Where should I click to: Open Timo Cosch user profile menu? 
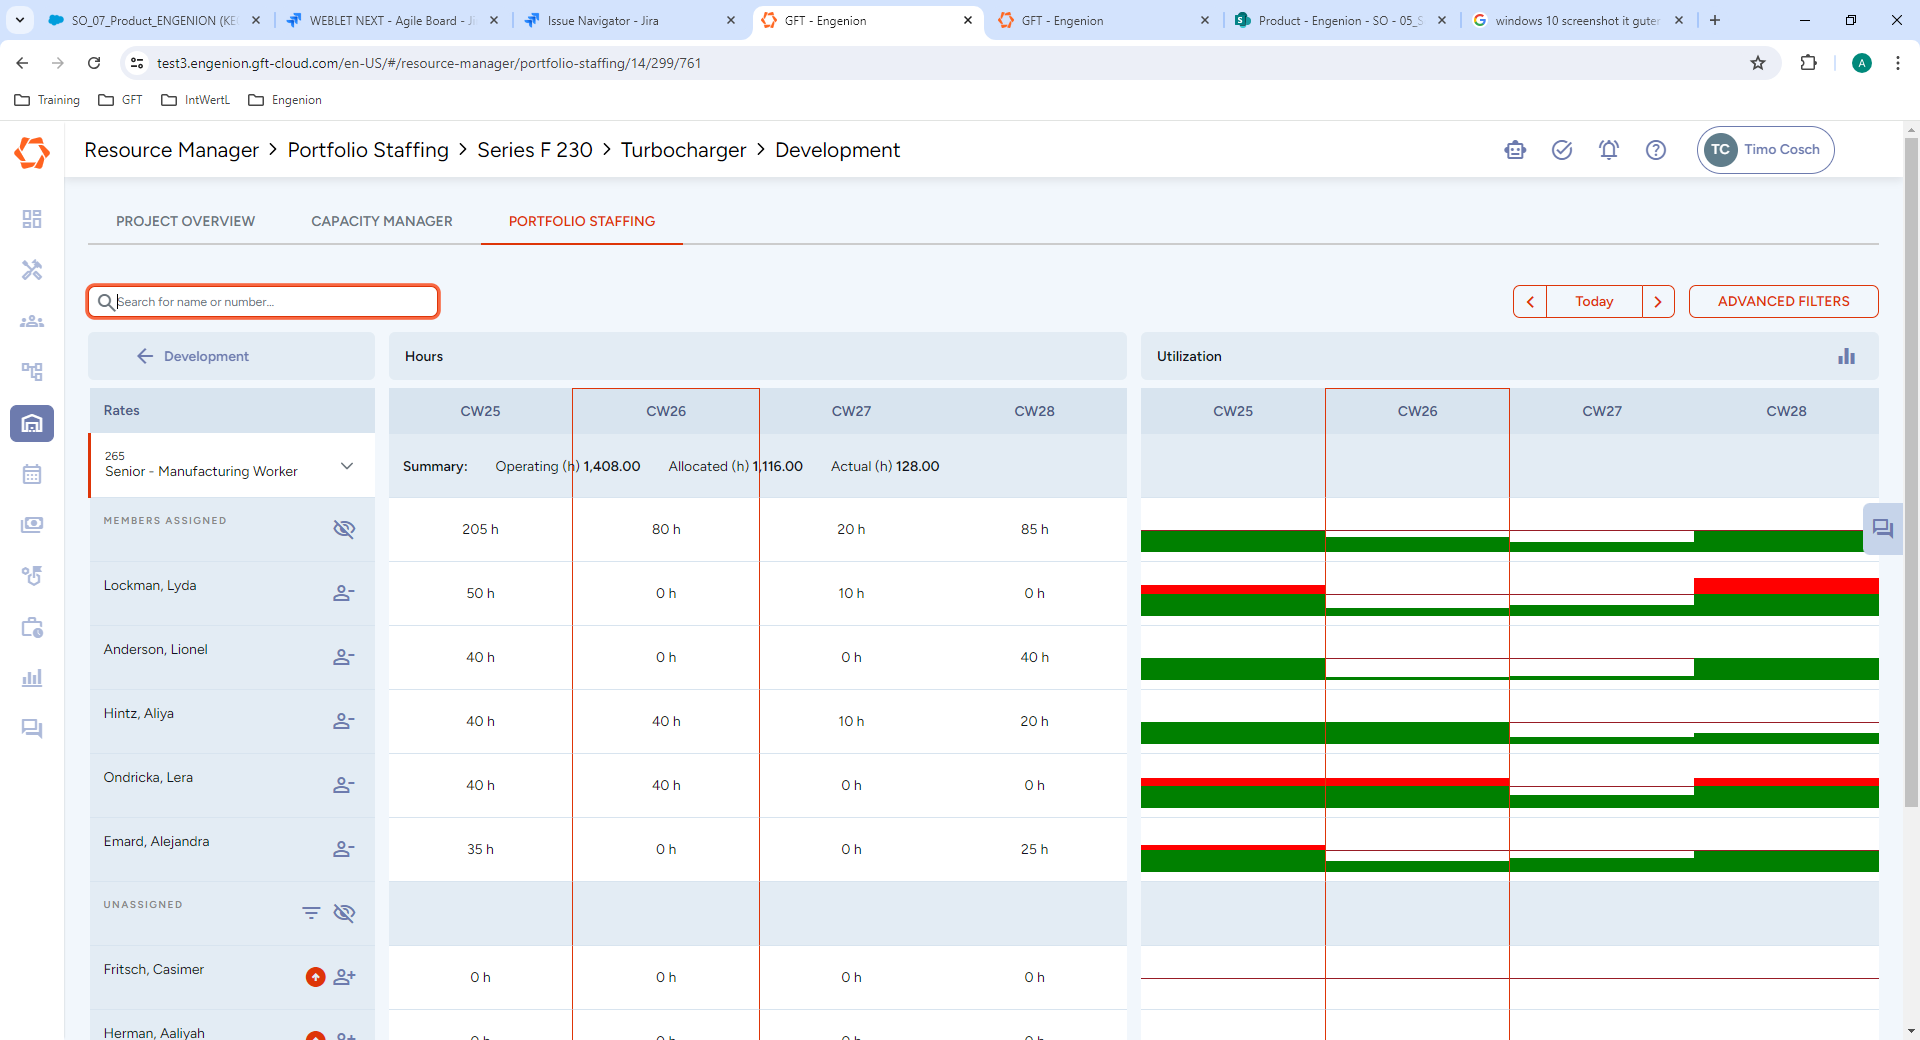coord(1765,150)
